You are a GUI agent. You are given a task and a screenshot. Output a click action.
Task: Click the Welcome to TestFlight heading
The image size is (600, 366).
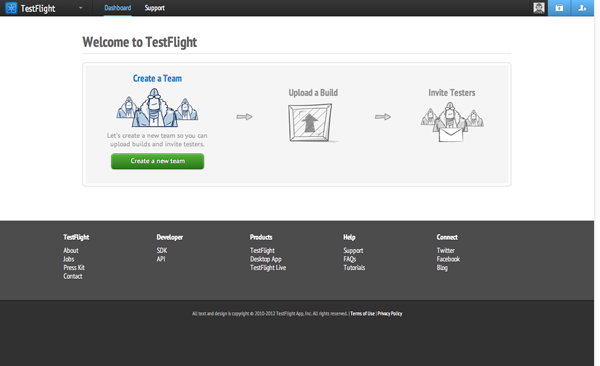(x=140, y=42)
